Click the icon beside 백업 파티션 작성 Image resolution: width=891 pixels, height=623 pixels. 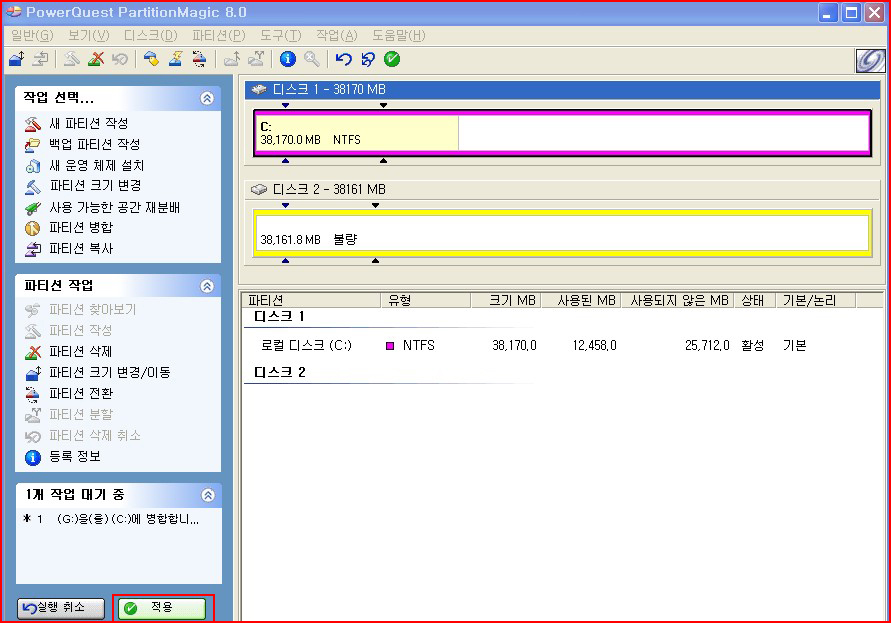[33, 144]
